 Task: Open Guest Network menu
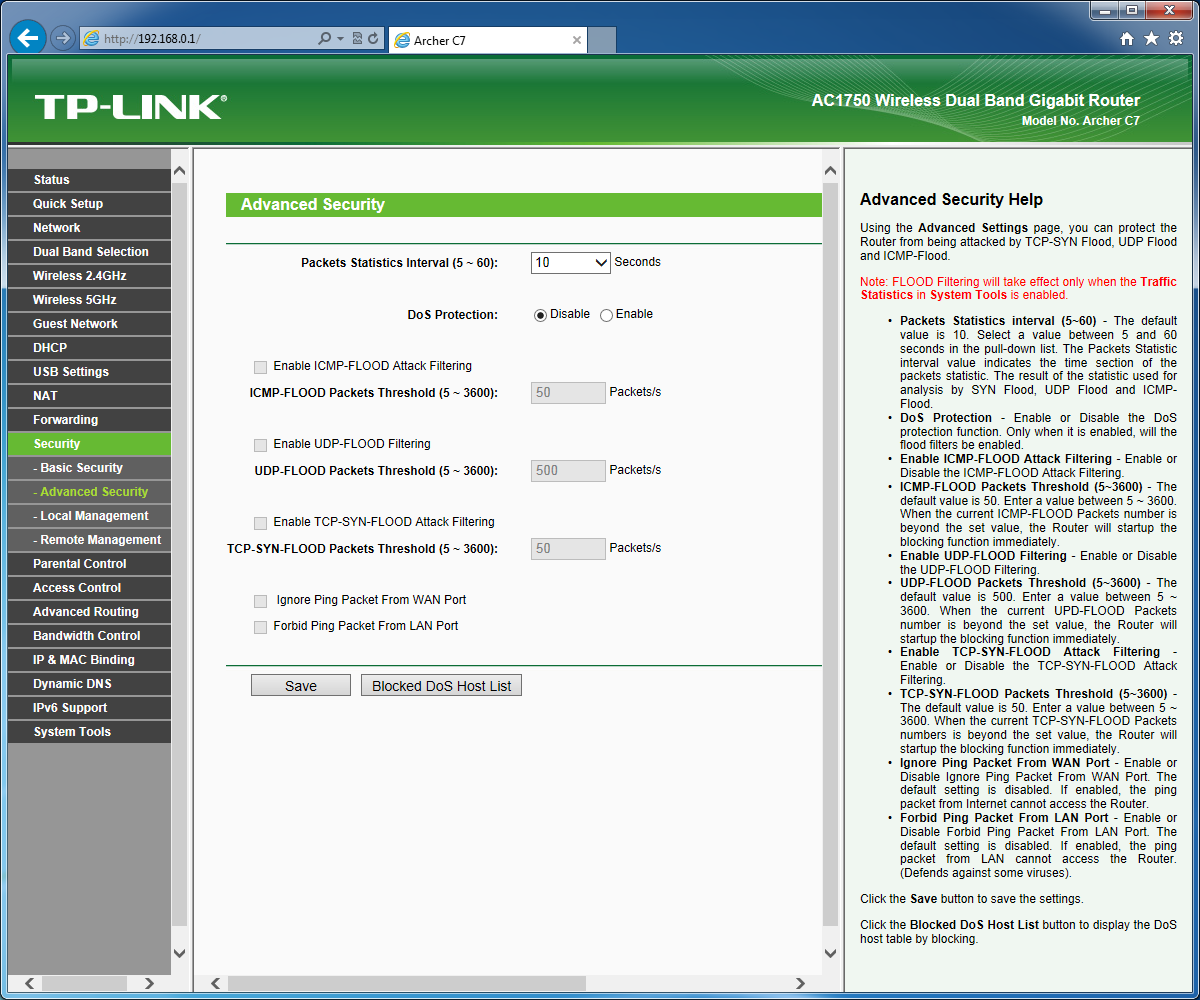89,324
